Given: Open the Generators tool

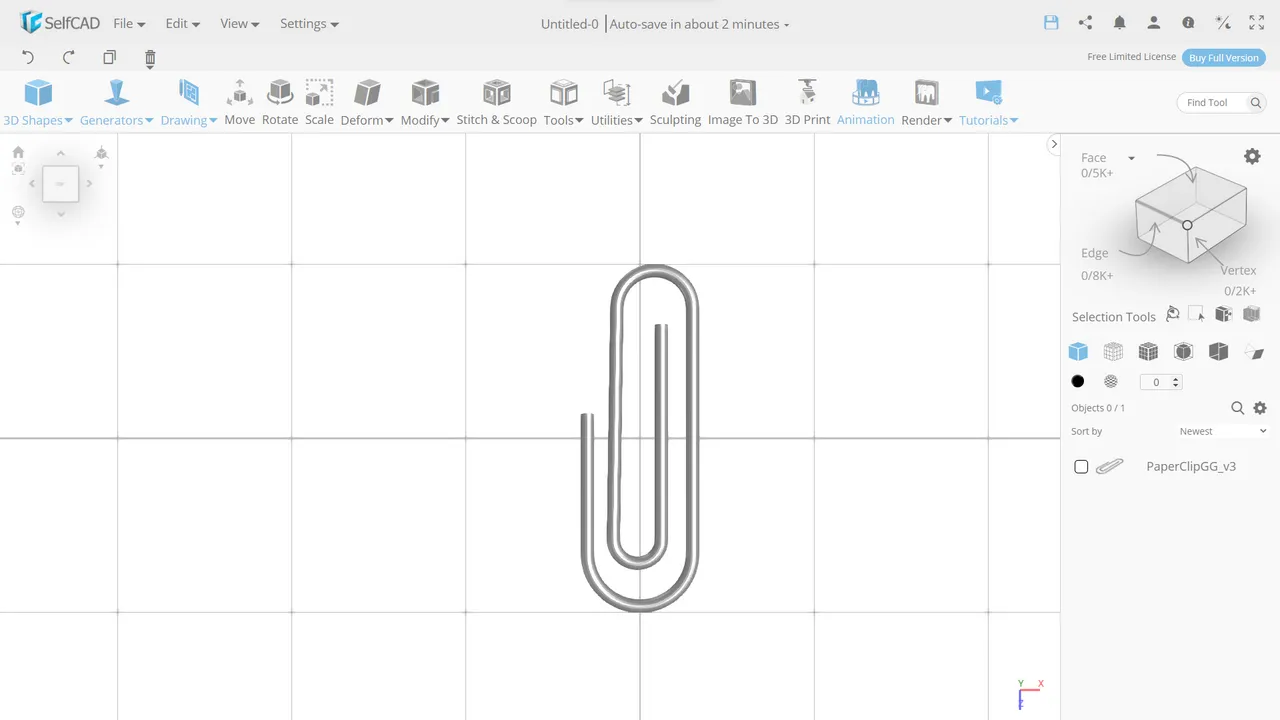Looking at the screenshot, I should click(x=117, y=103).
